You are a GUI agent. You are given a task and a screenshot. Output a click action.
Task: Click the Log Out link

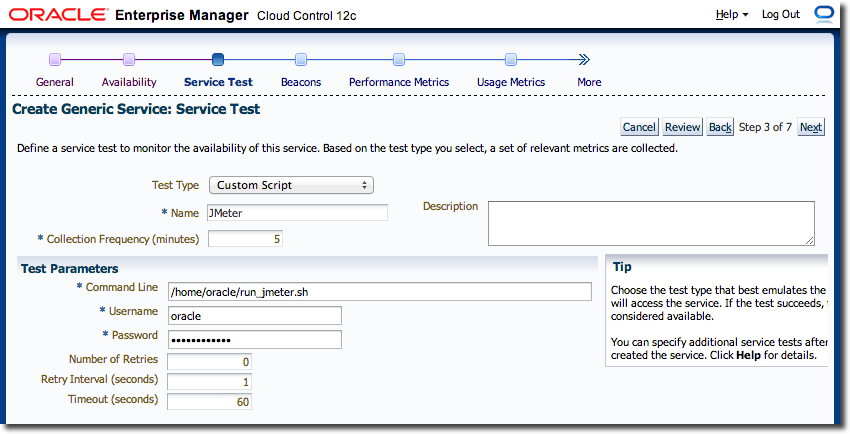click(780, 15)
